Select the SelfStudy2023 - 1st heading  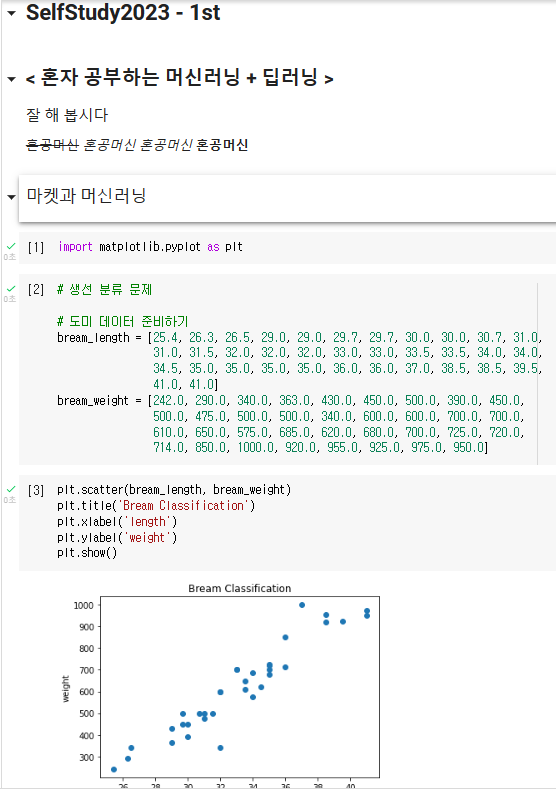click(x=123, y=13)
